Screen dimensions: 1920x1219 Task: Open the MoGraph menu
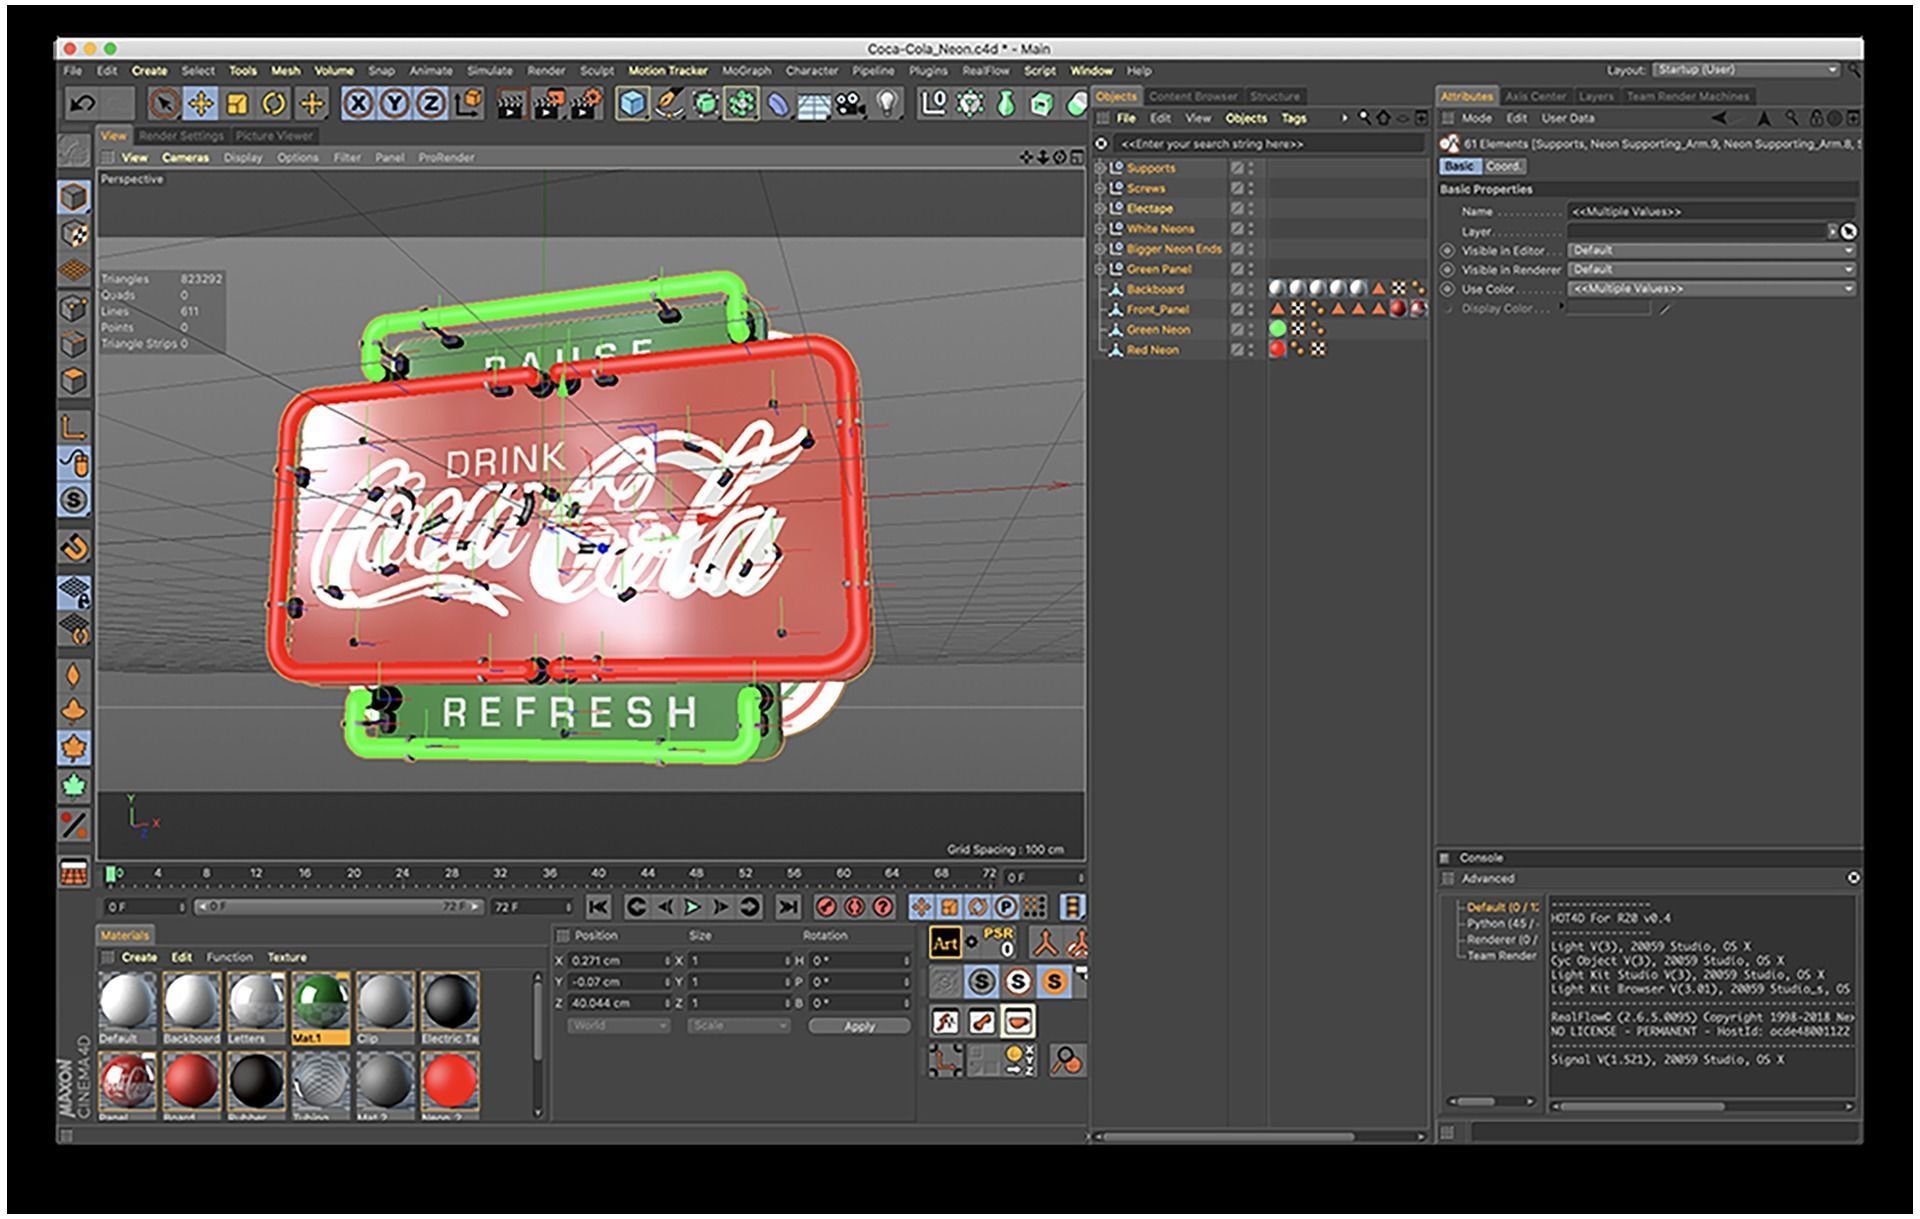746,71
